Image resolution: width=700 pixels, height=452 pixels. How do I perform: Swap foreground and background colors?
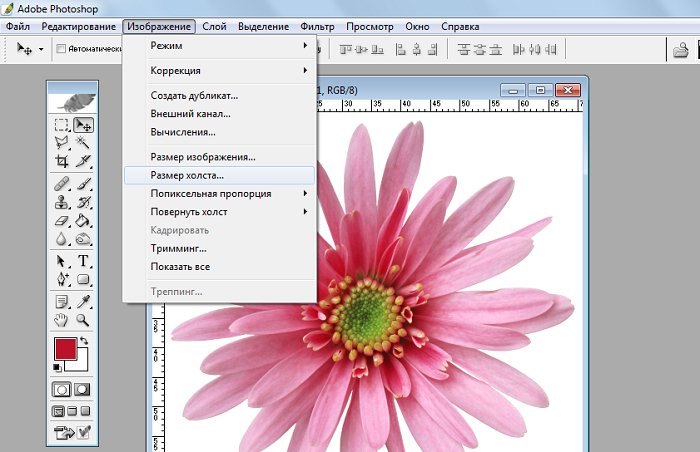click(x=83, y=341)
